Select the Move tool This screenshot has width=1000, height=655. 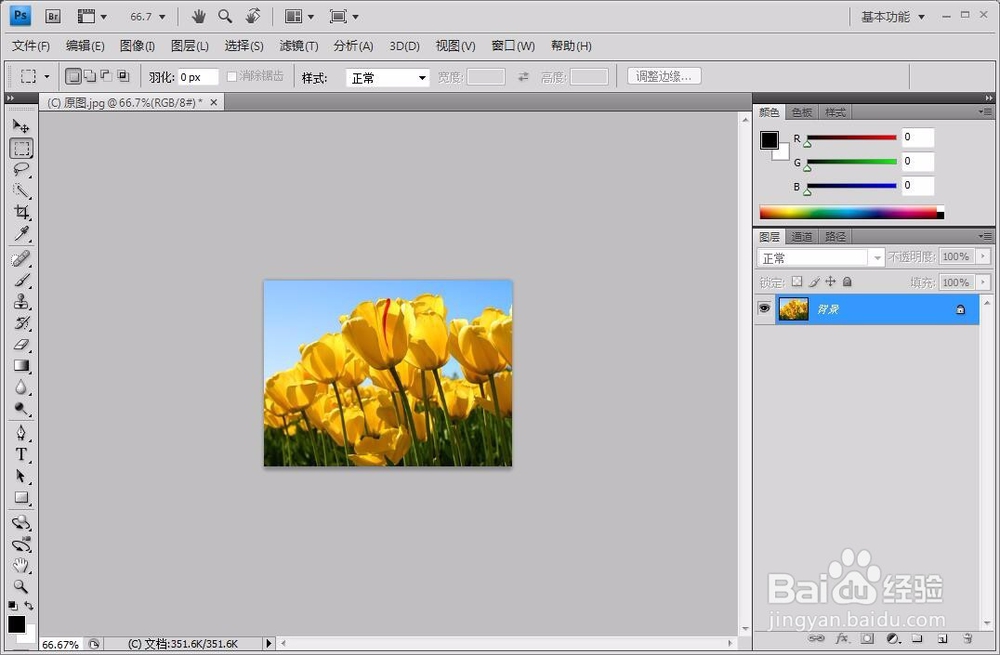point(21,126)
